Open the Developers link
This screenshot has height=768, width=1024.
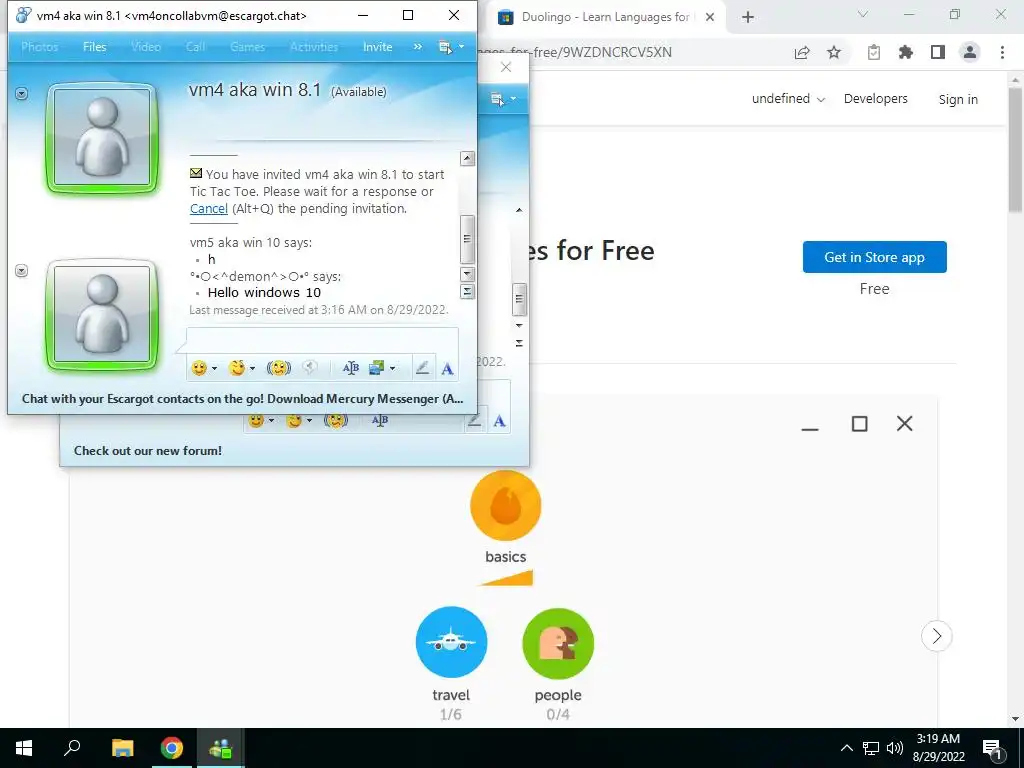(x=876, y=99)
